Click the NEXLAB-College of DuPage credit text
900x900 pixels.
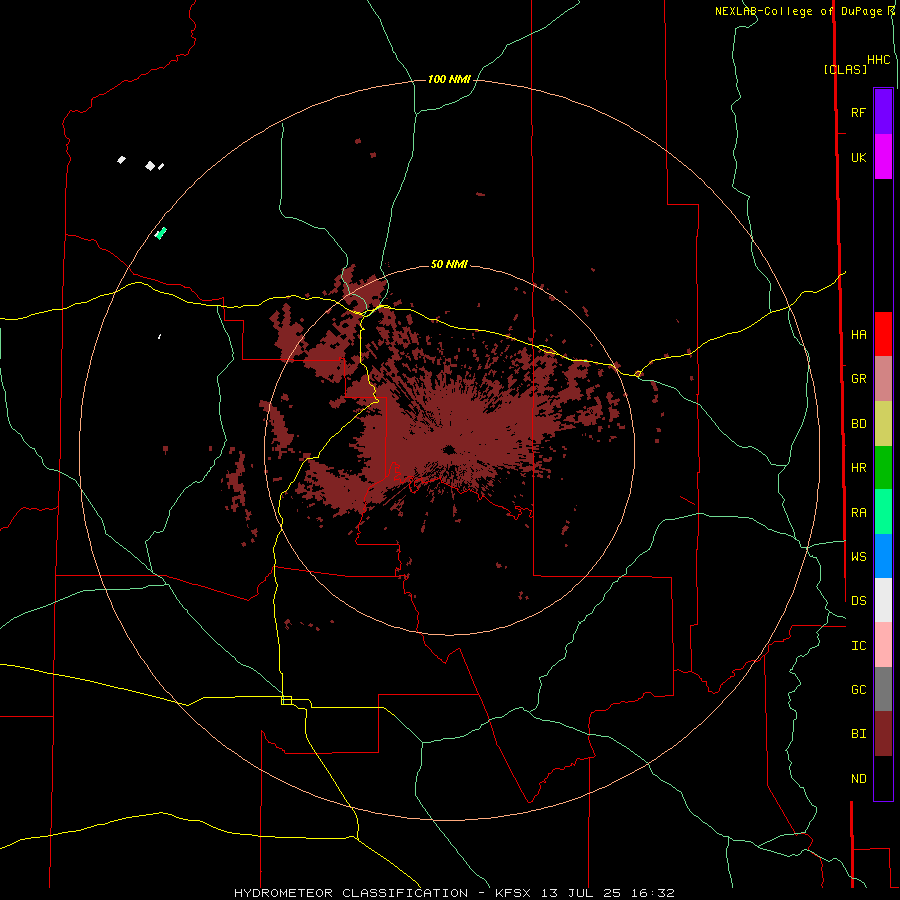click(x=798, y=11)
